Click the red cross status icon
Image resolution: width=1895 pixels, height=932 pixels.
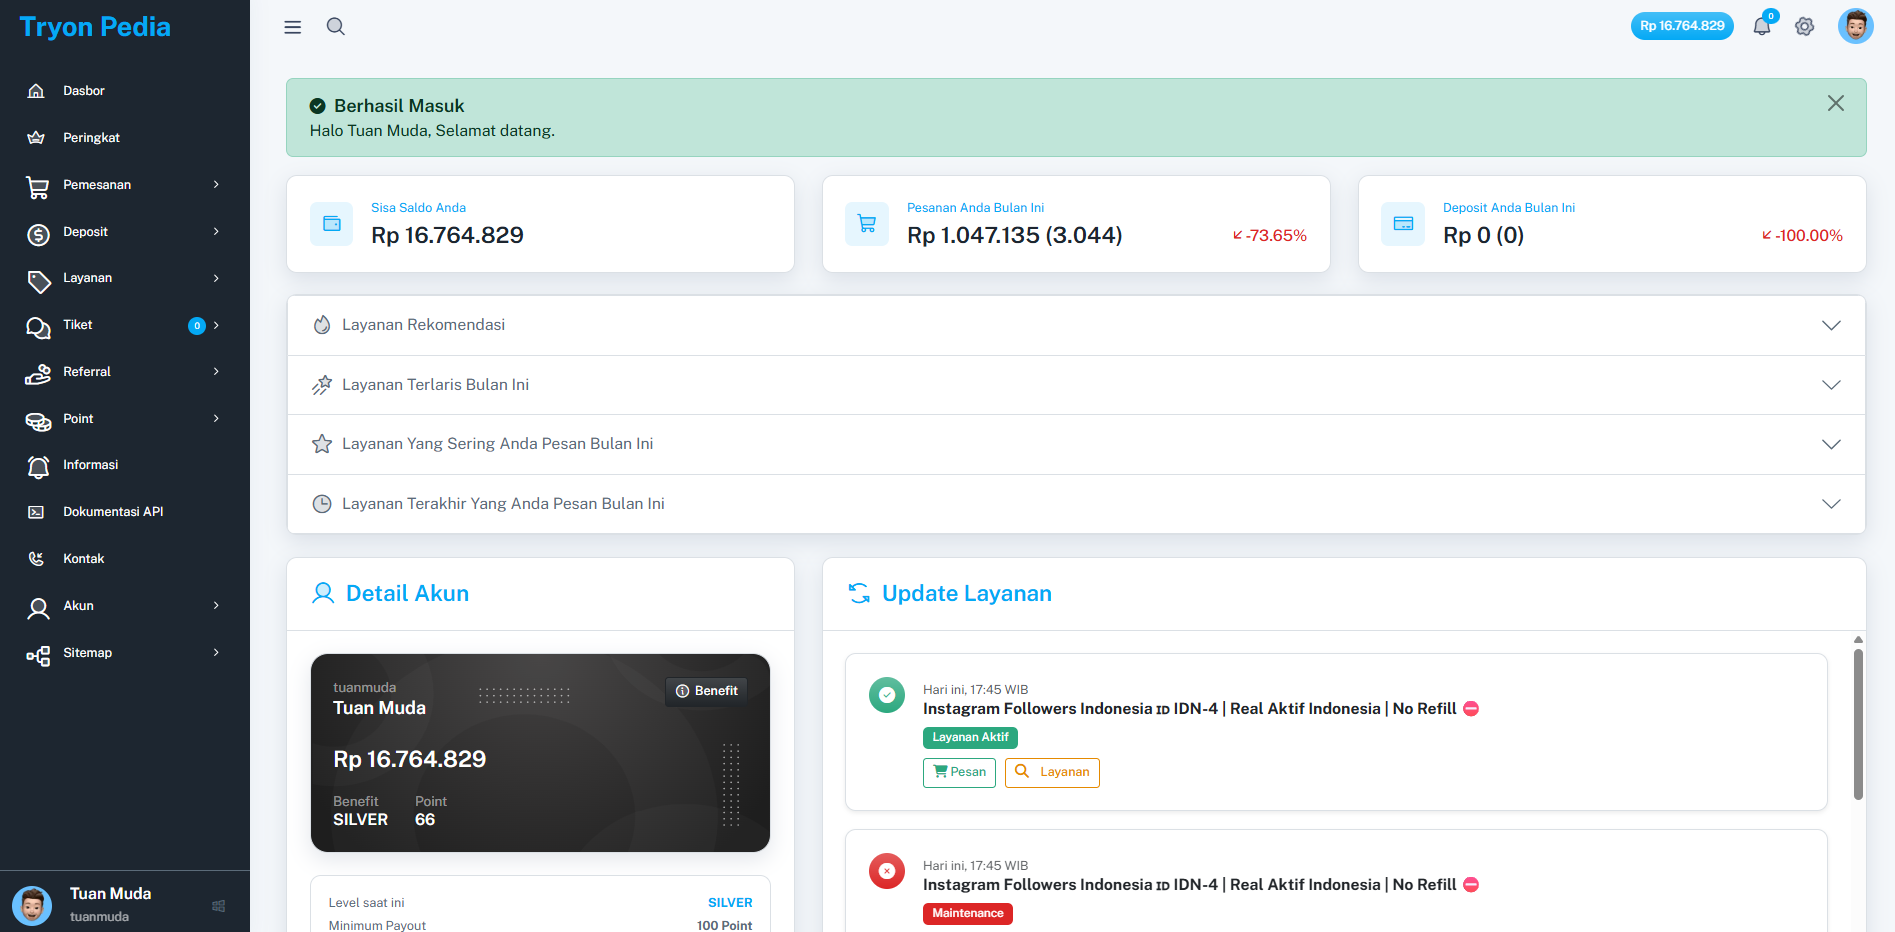click(x=887, y=871)
